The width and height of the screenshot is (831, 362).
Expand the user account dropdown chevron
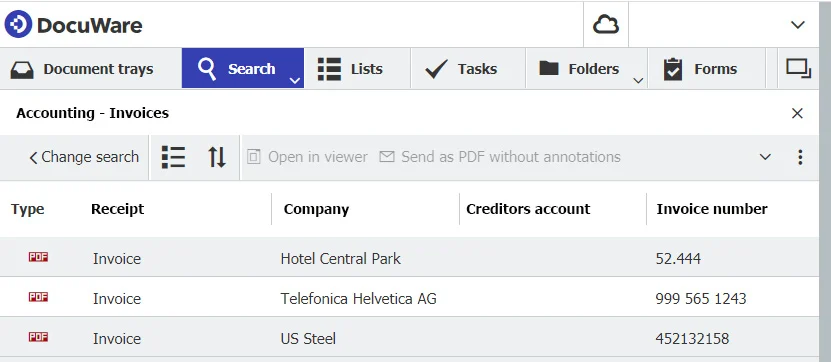[x=798, y=25]
